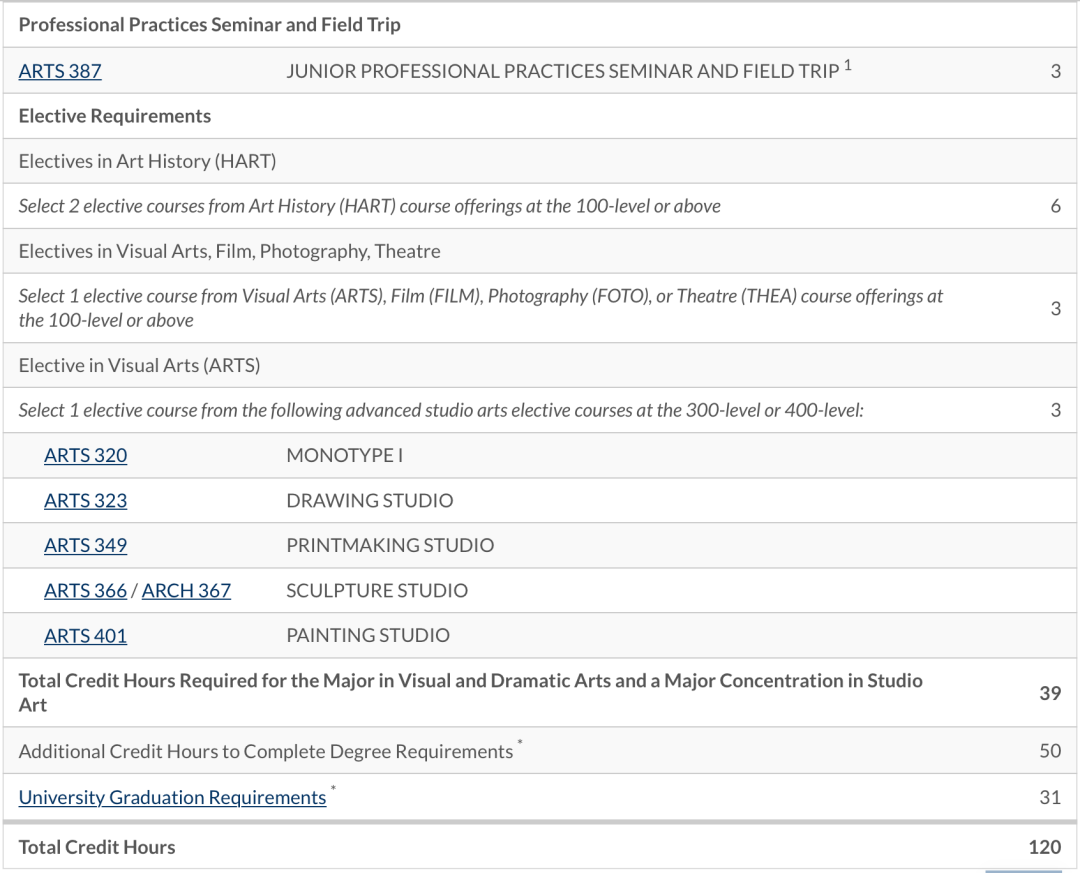Open the ARTS 387 course link
1080x873 pixels.
click(x=60, y=71)
